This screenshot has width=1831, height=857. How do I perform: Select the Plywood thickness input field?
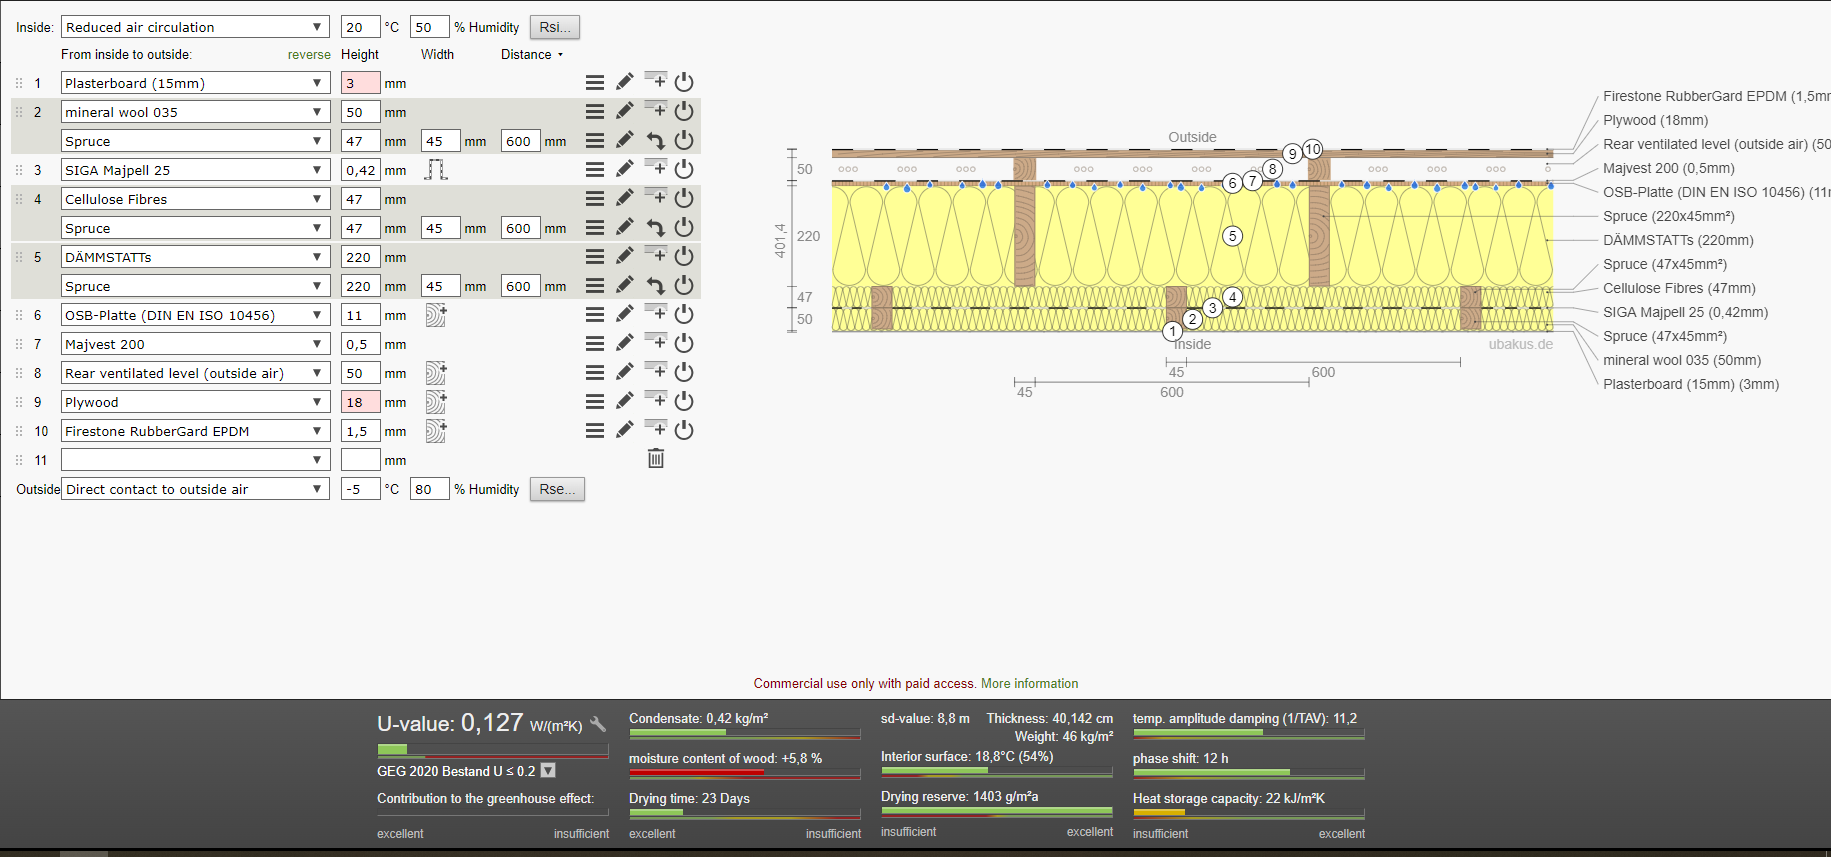(x=360, y=402)
